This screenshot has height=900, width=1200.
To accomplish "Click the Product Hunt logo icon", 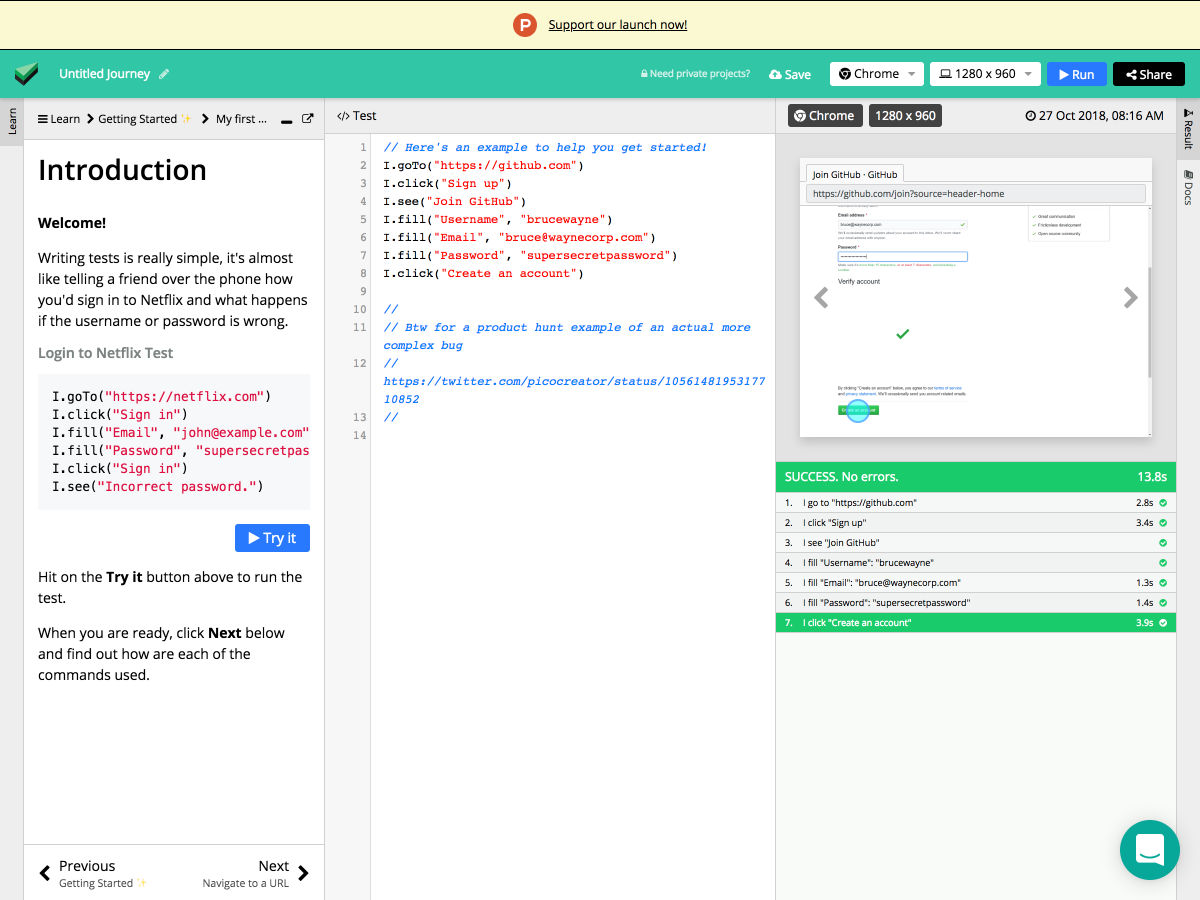I will pyautogui.click(x=525, y=25).
